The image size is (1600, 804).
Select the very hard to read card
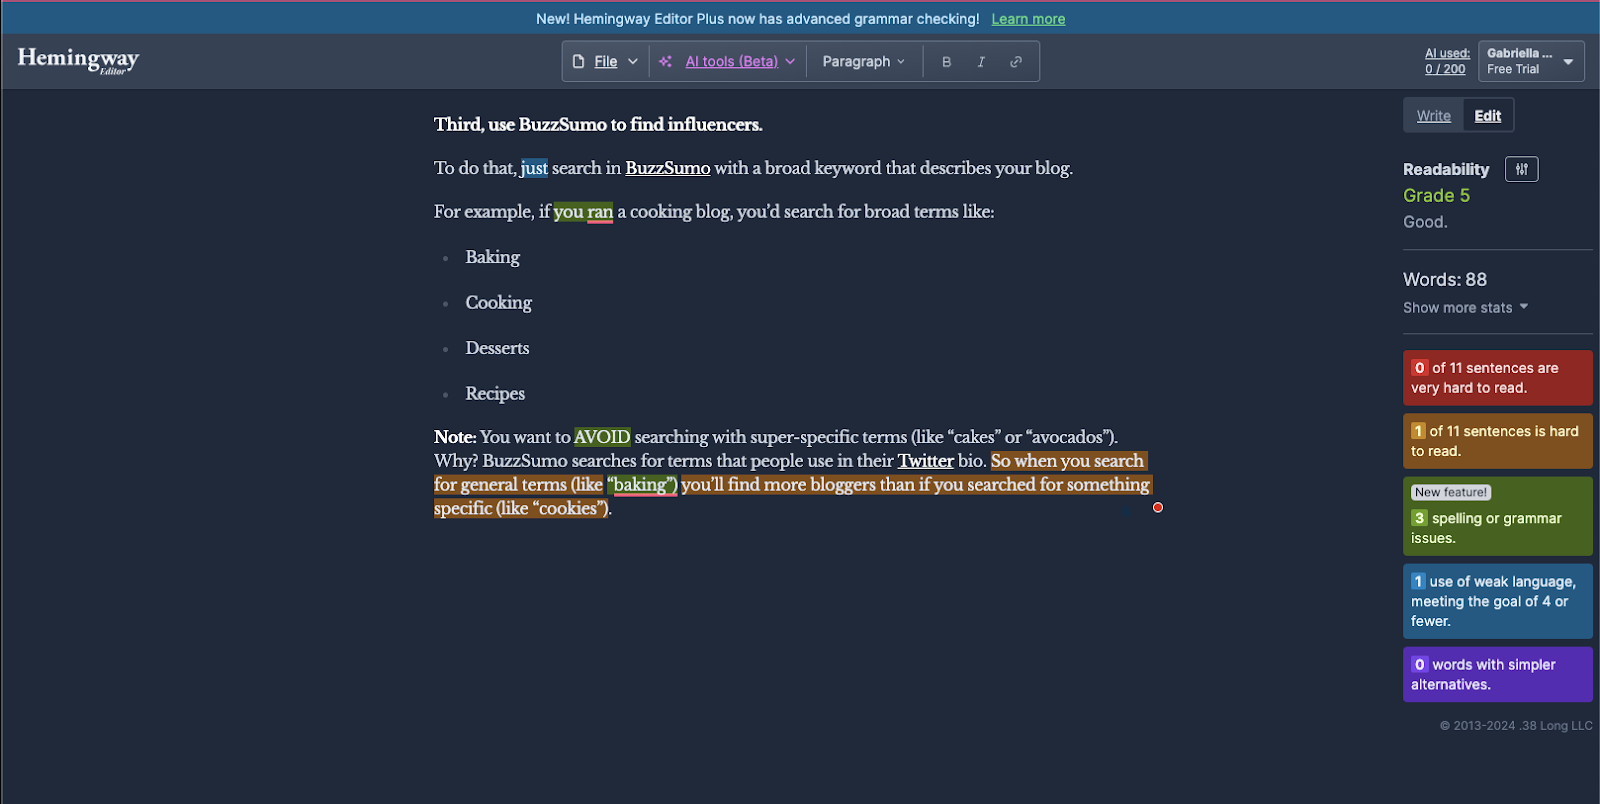point(1497,378)
